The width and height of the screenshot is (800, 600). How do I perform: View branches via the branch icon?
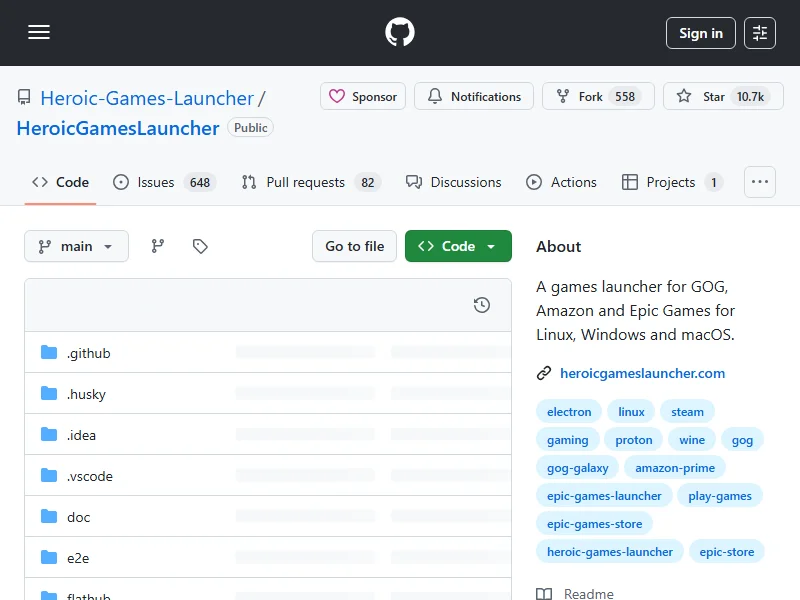(x=158, y=246)
